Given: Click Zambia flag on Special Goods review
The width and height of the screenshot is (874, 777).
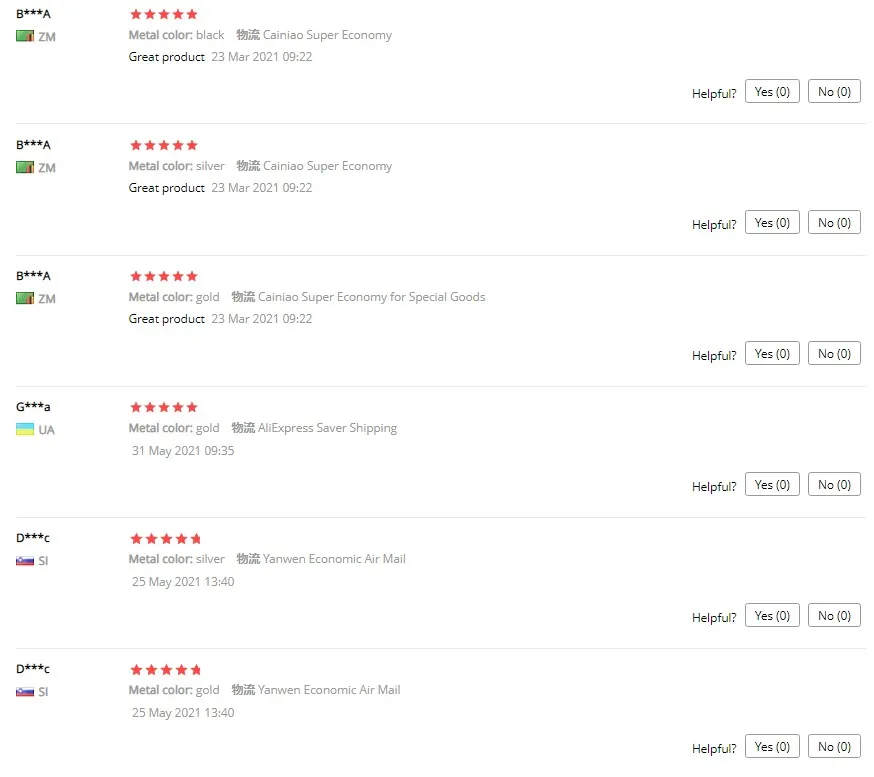Looking at the screenshot, I should point(25,298).
